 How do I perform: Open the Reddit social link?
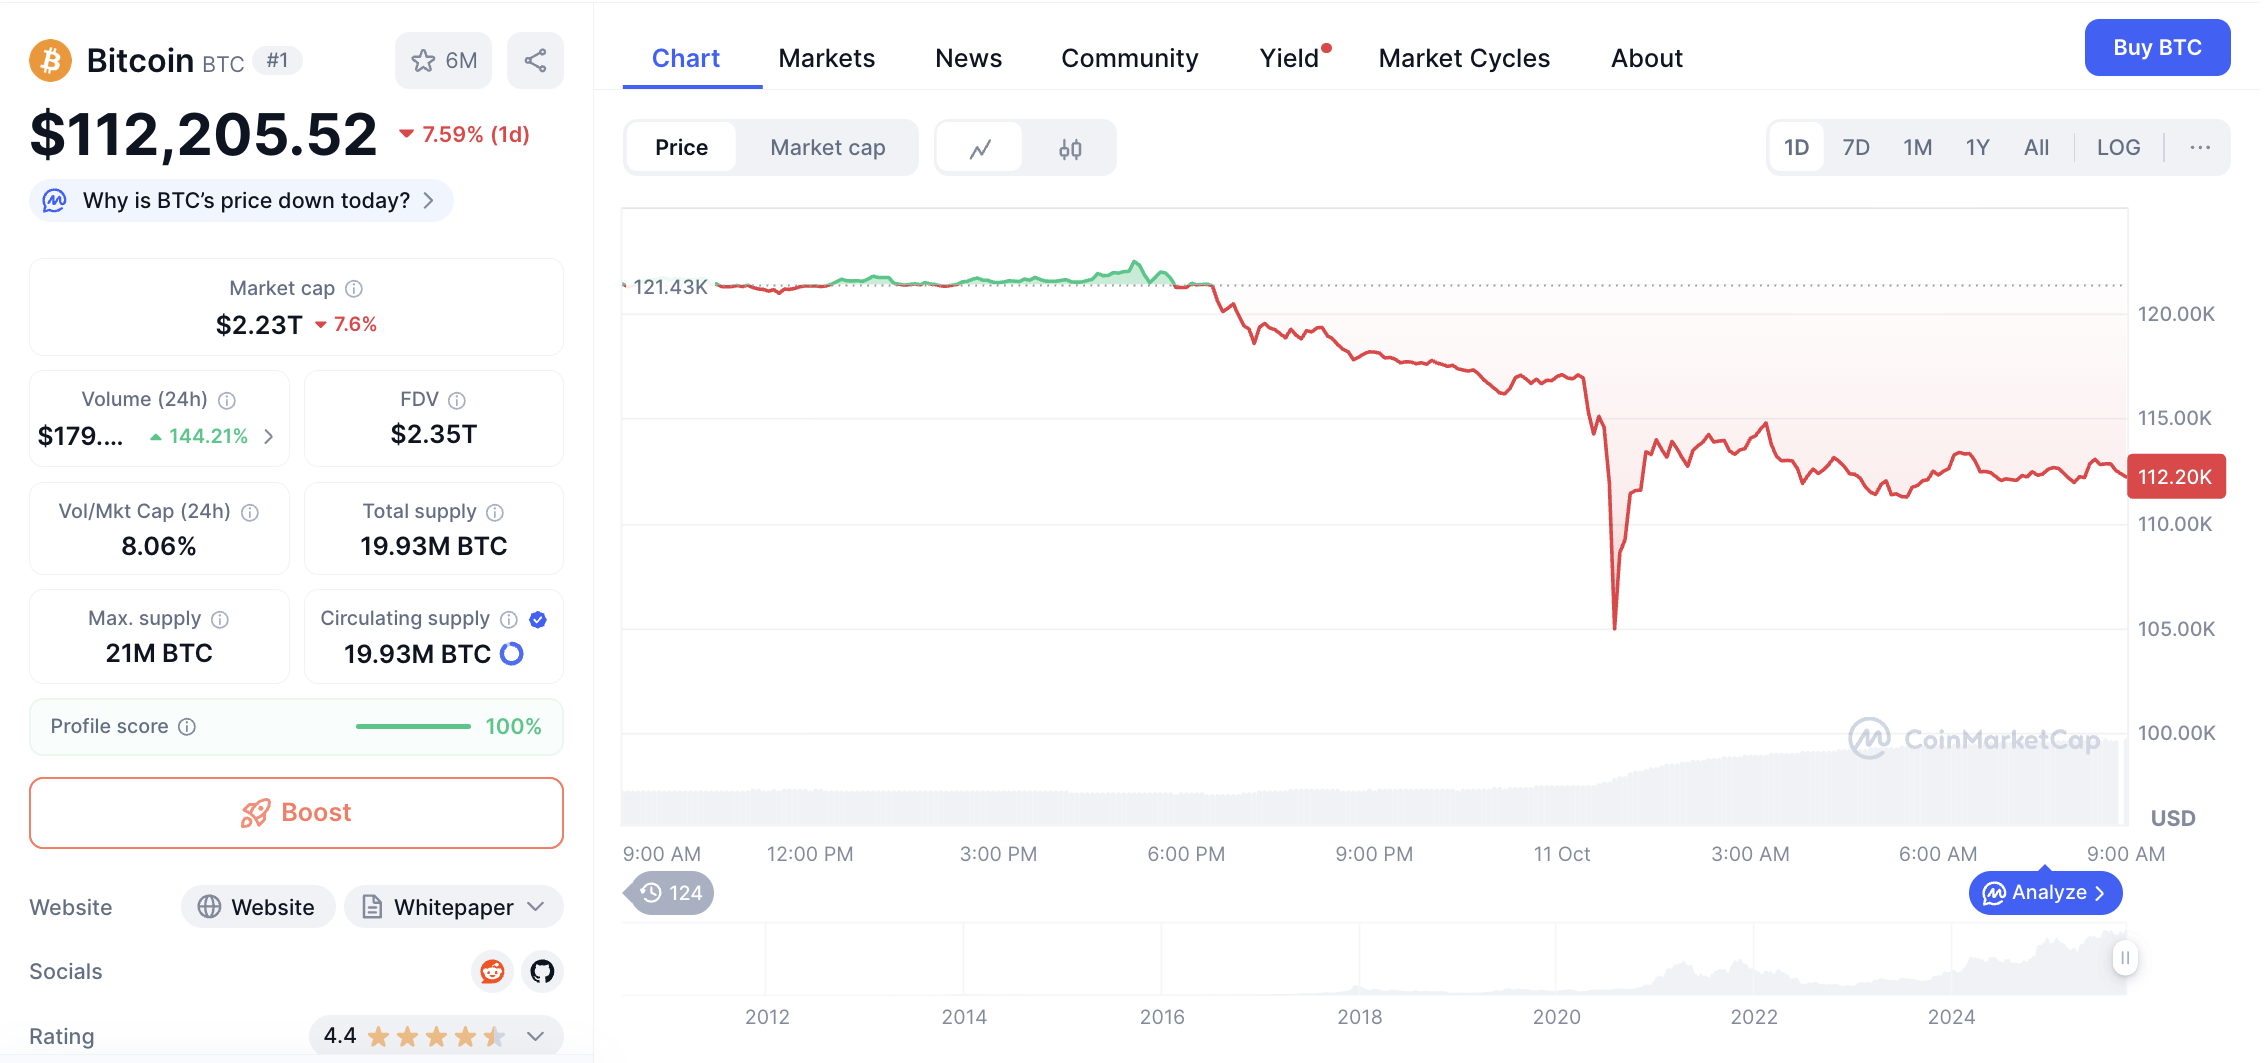492,971
